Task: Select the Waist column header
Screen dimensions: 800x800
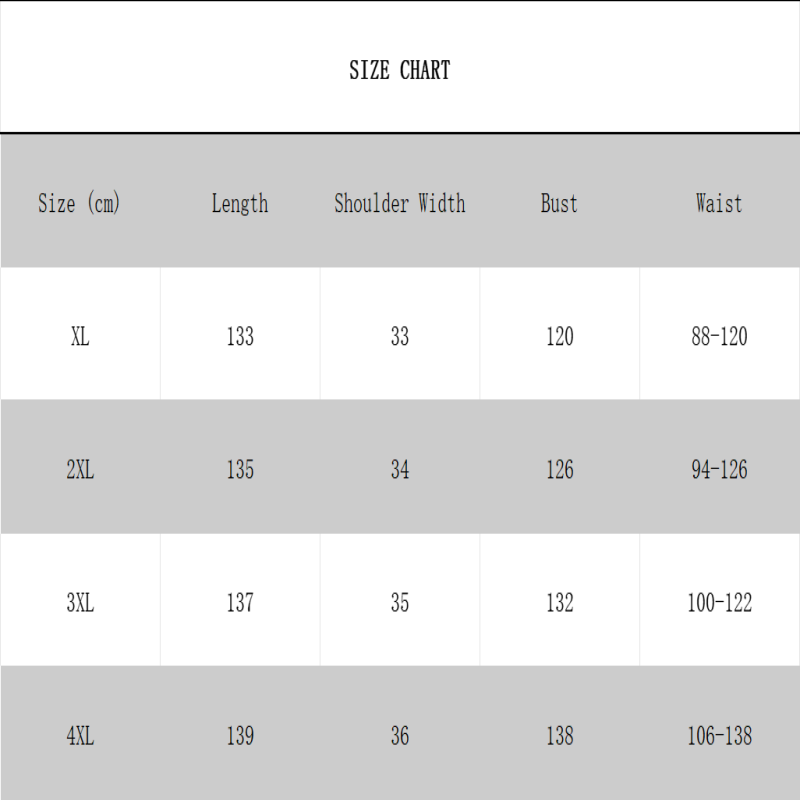Action: 719,203
